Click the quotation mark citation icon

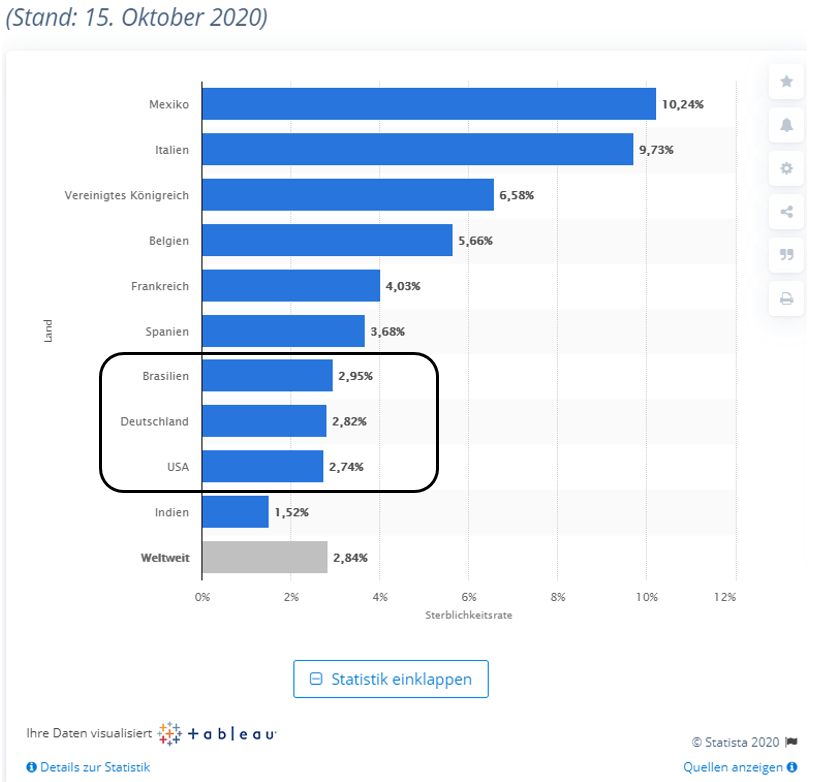pyautogui.click(x=786, y=255)
